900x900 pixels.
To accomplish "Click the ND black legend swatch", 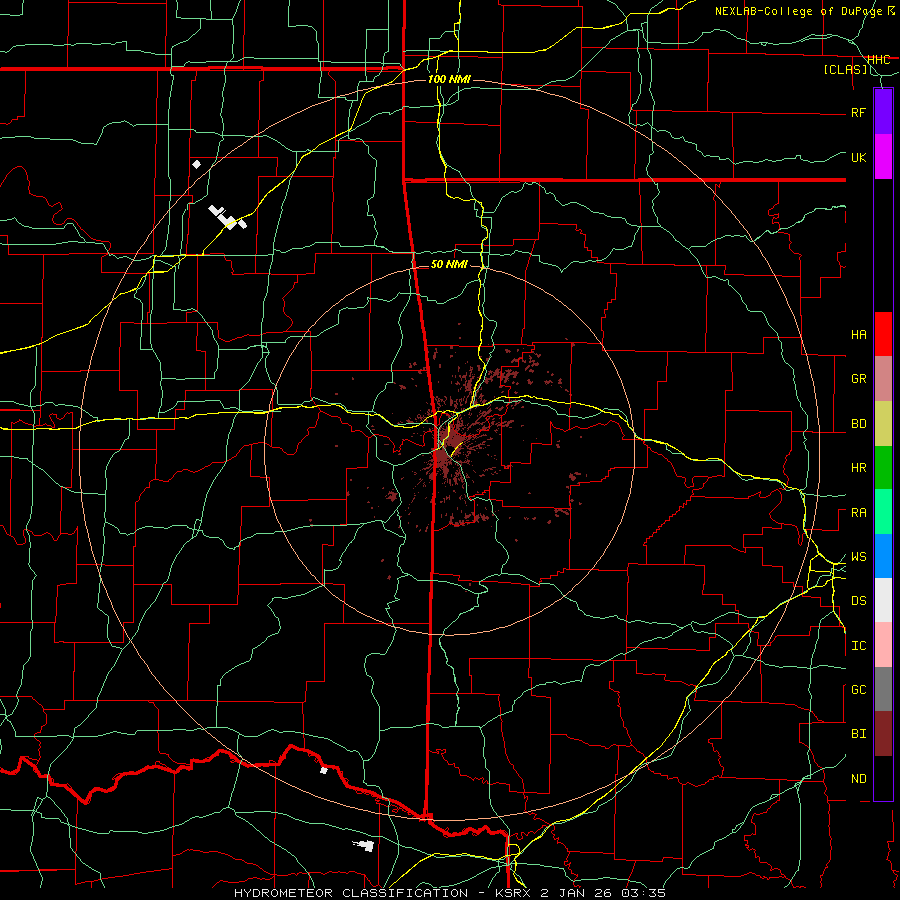I will click(x=883, y=778).
